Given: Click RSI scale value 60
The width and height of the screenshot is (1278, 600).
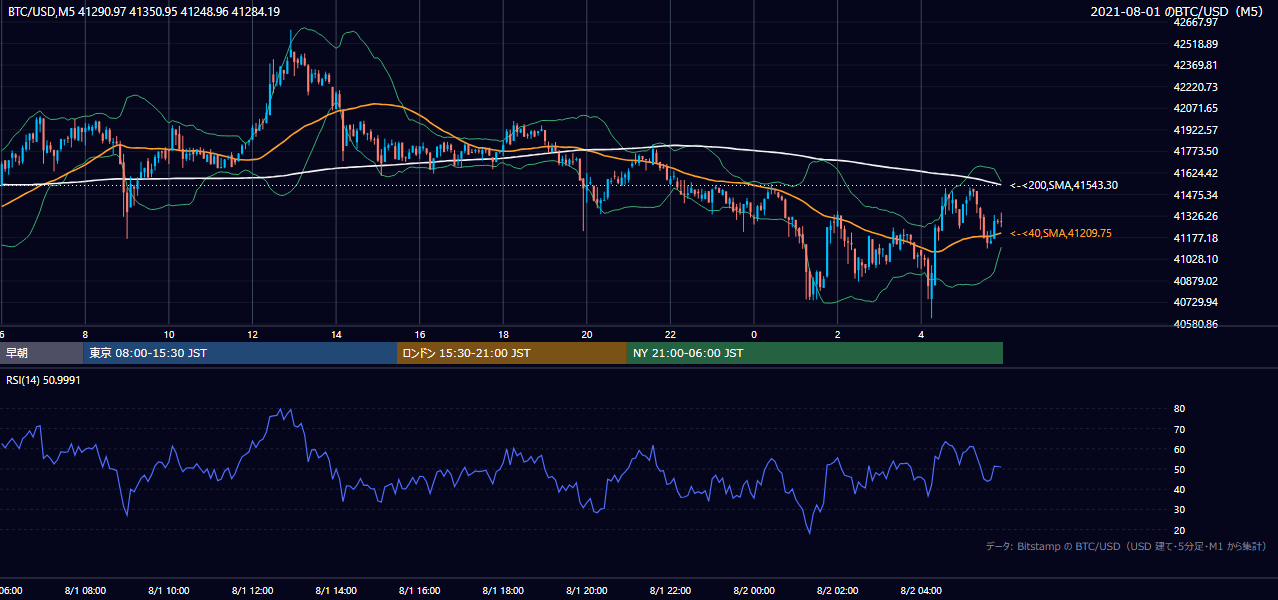Looking at the screenshot, I should [1180, 449].
